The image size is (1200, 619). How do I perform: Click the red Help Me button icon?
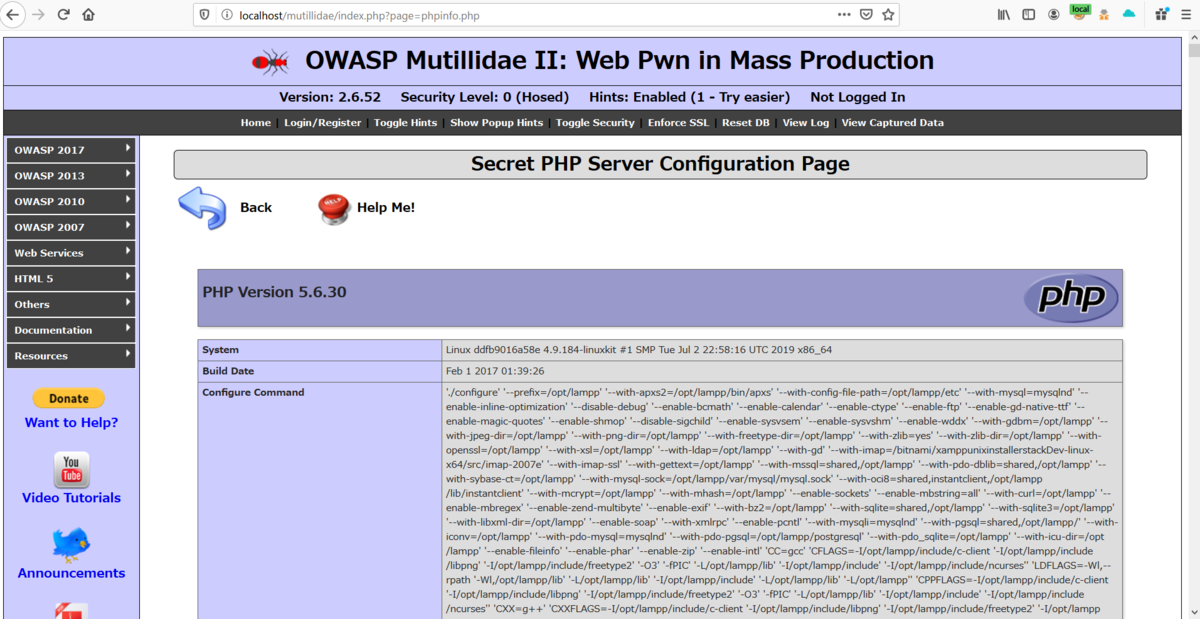coord(333,208)
